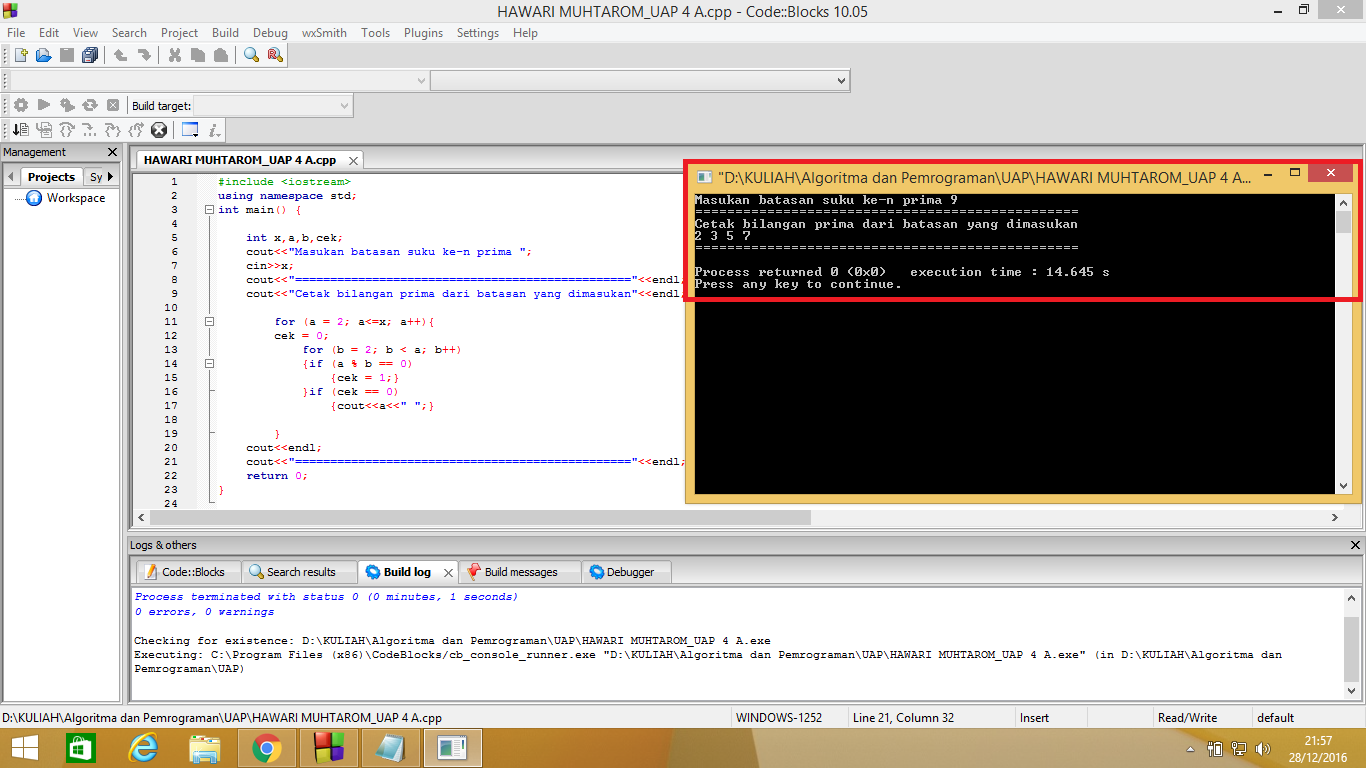Open the Edit menu
This screenshot has width=1366, height=768.
(x=49, y=33)
